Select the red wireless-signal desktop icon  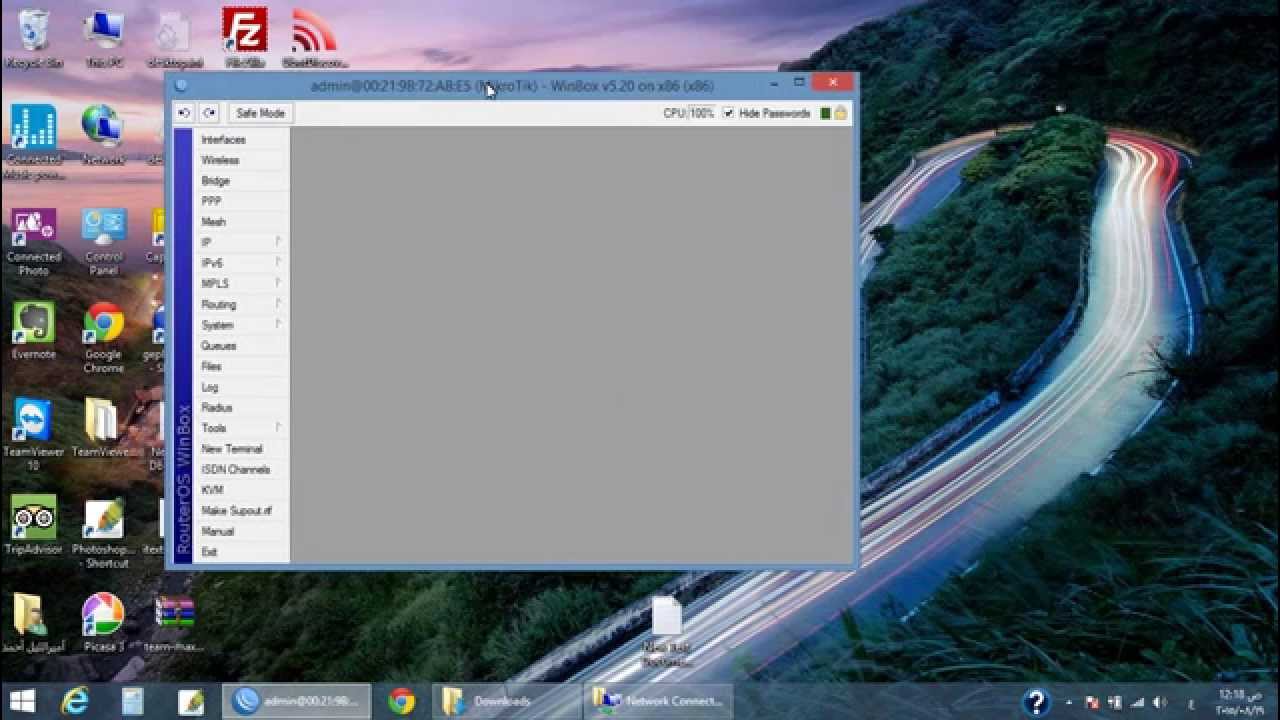coord(314,38)
